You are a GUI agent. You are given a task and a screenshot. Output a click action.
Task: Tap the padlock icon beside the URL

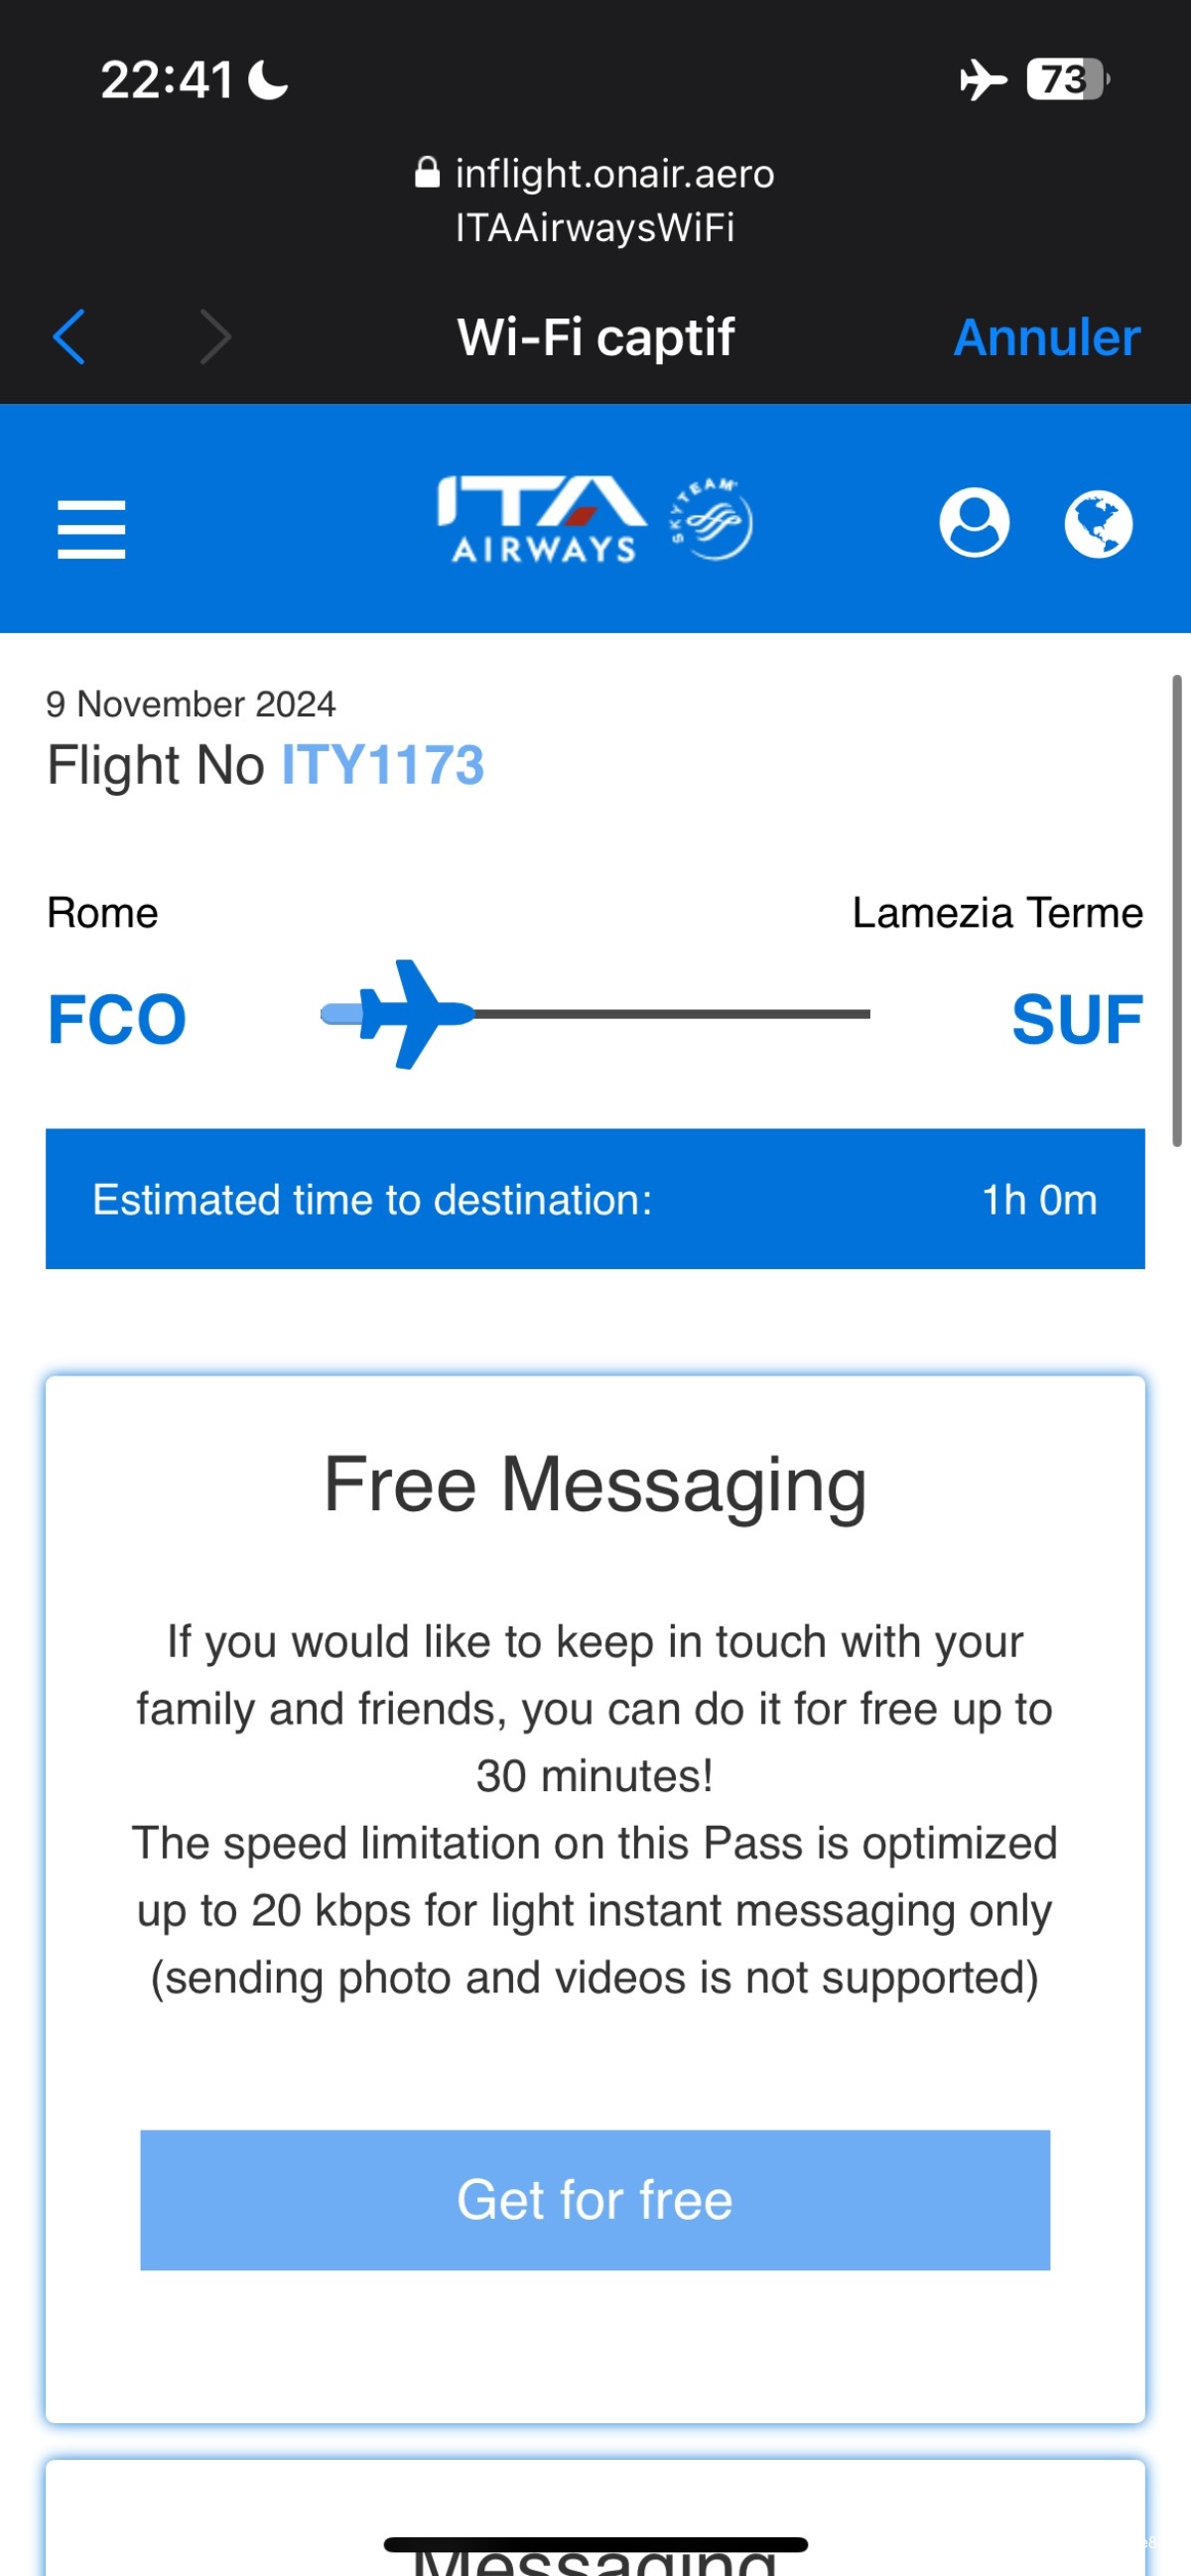point(427,173)
